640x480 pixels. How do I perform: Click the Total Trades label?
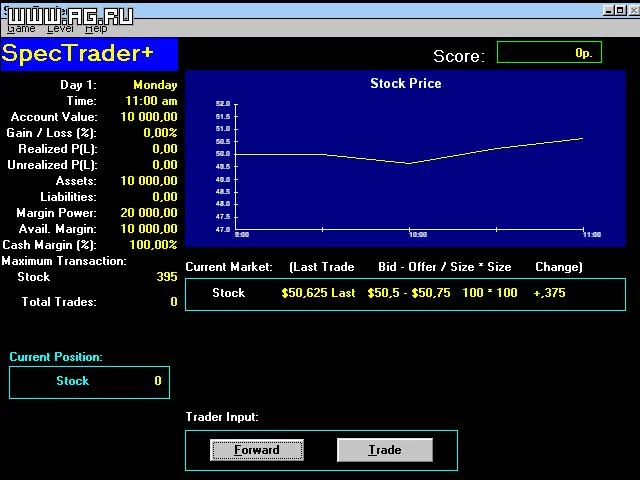[59, 302]
